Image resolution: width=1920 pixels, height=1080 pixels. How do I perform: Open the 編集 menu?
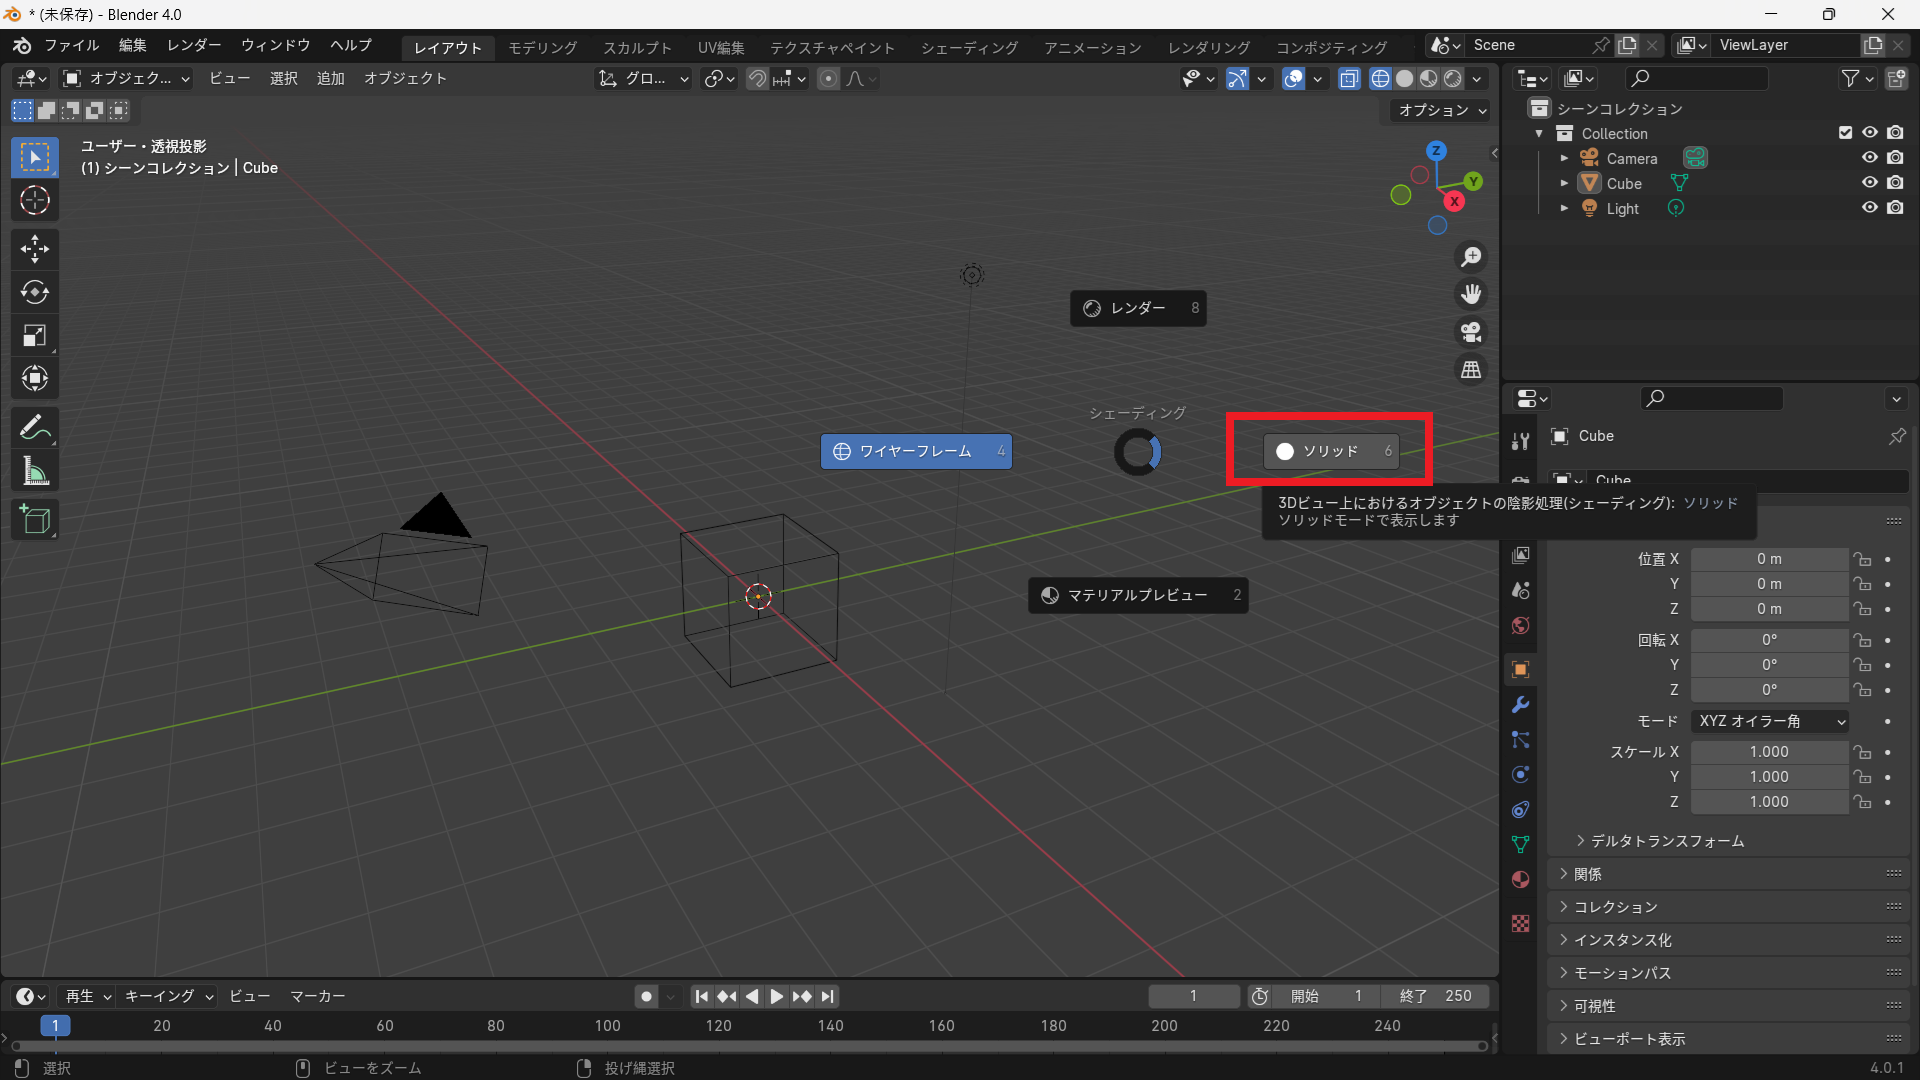coord(132,45)
